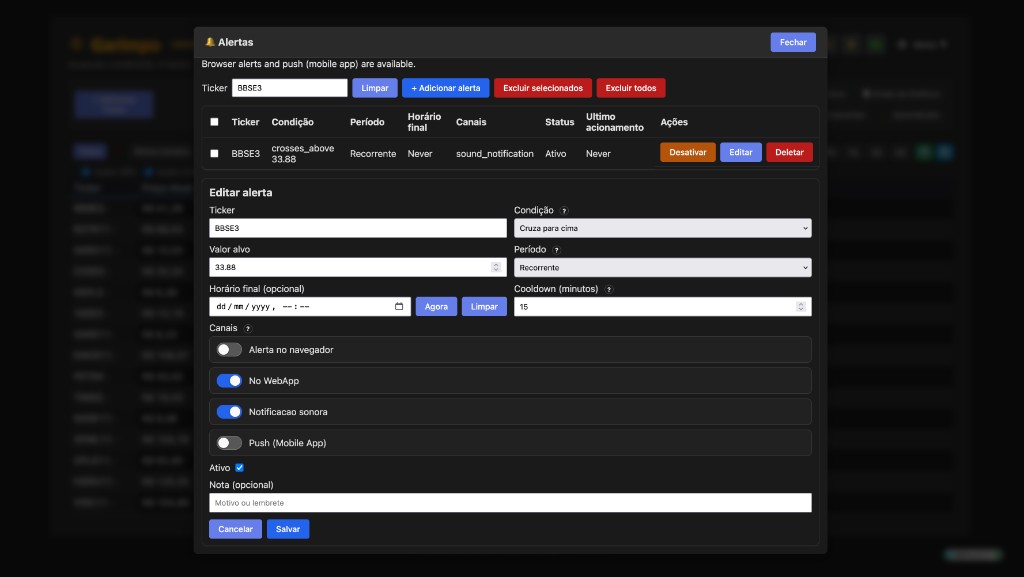This screenshot has height=577, width=1024.
Task: Click Excluir todos button
Action: [631, 88]
